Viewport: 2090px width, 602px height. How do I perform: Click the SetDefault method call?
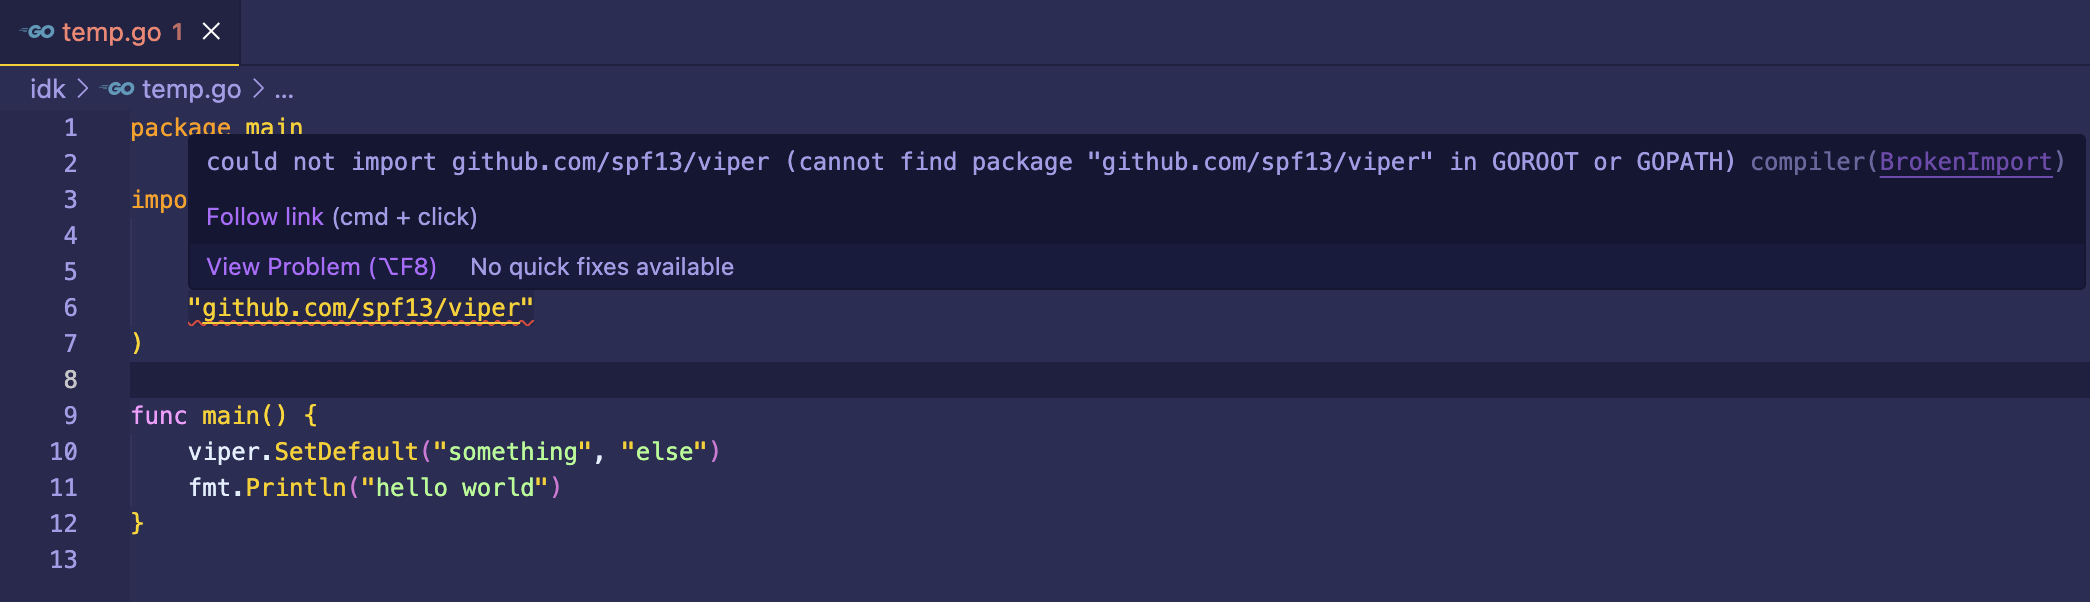(346, 452)
